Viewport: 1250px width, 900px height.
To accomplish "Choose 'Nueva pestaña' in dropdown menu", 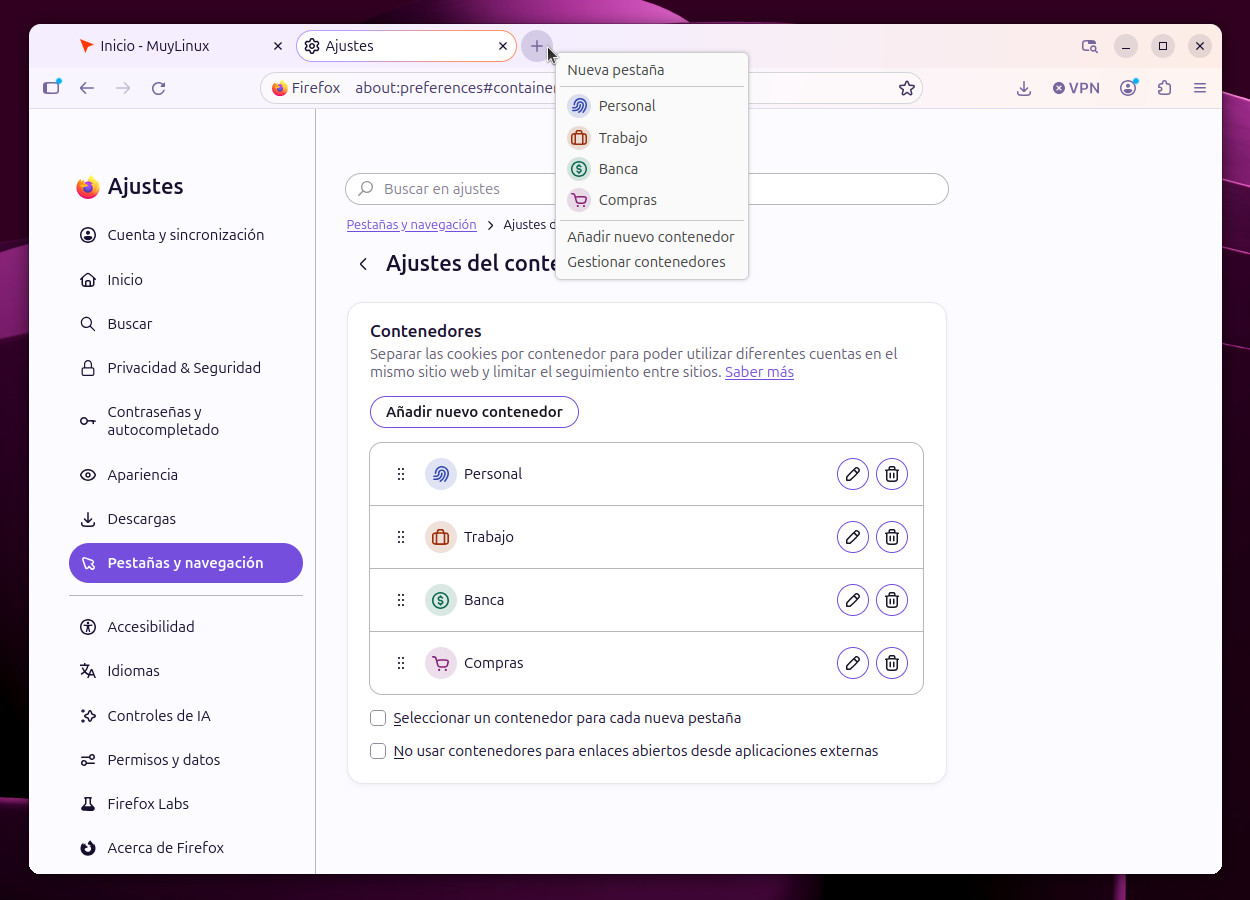I will (x=651, y=70).
